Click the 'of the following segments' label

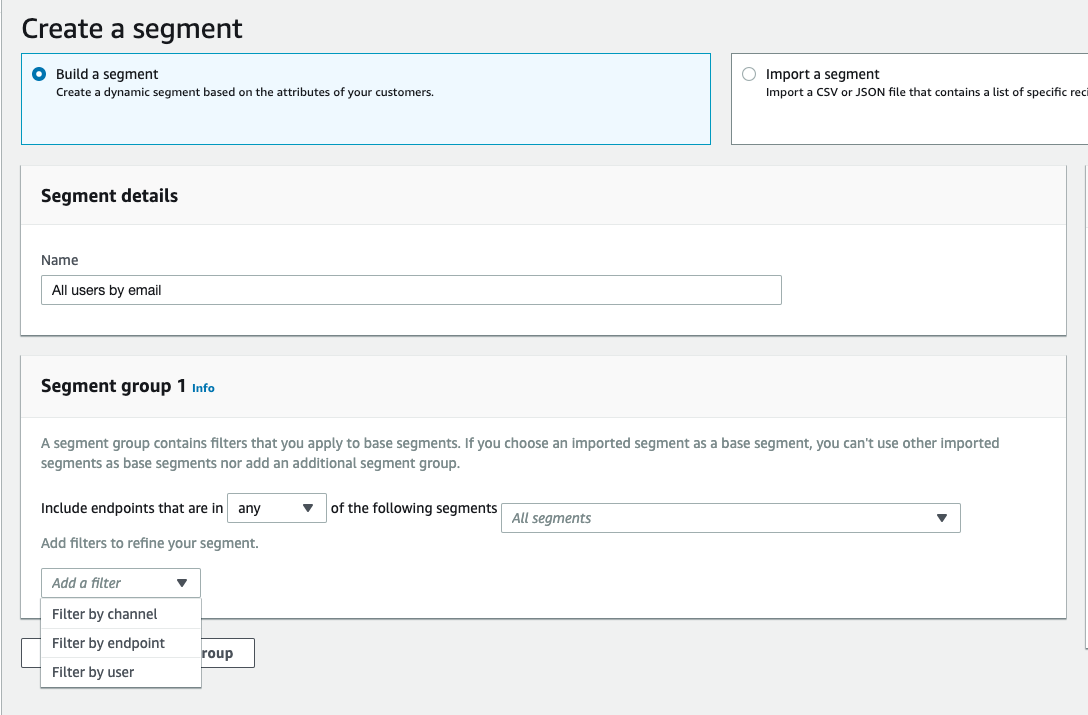[414, 508]
